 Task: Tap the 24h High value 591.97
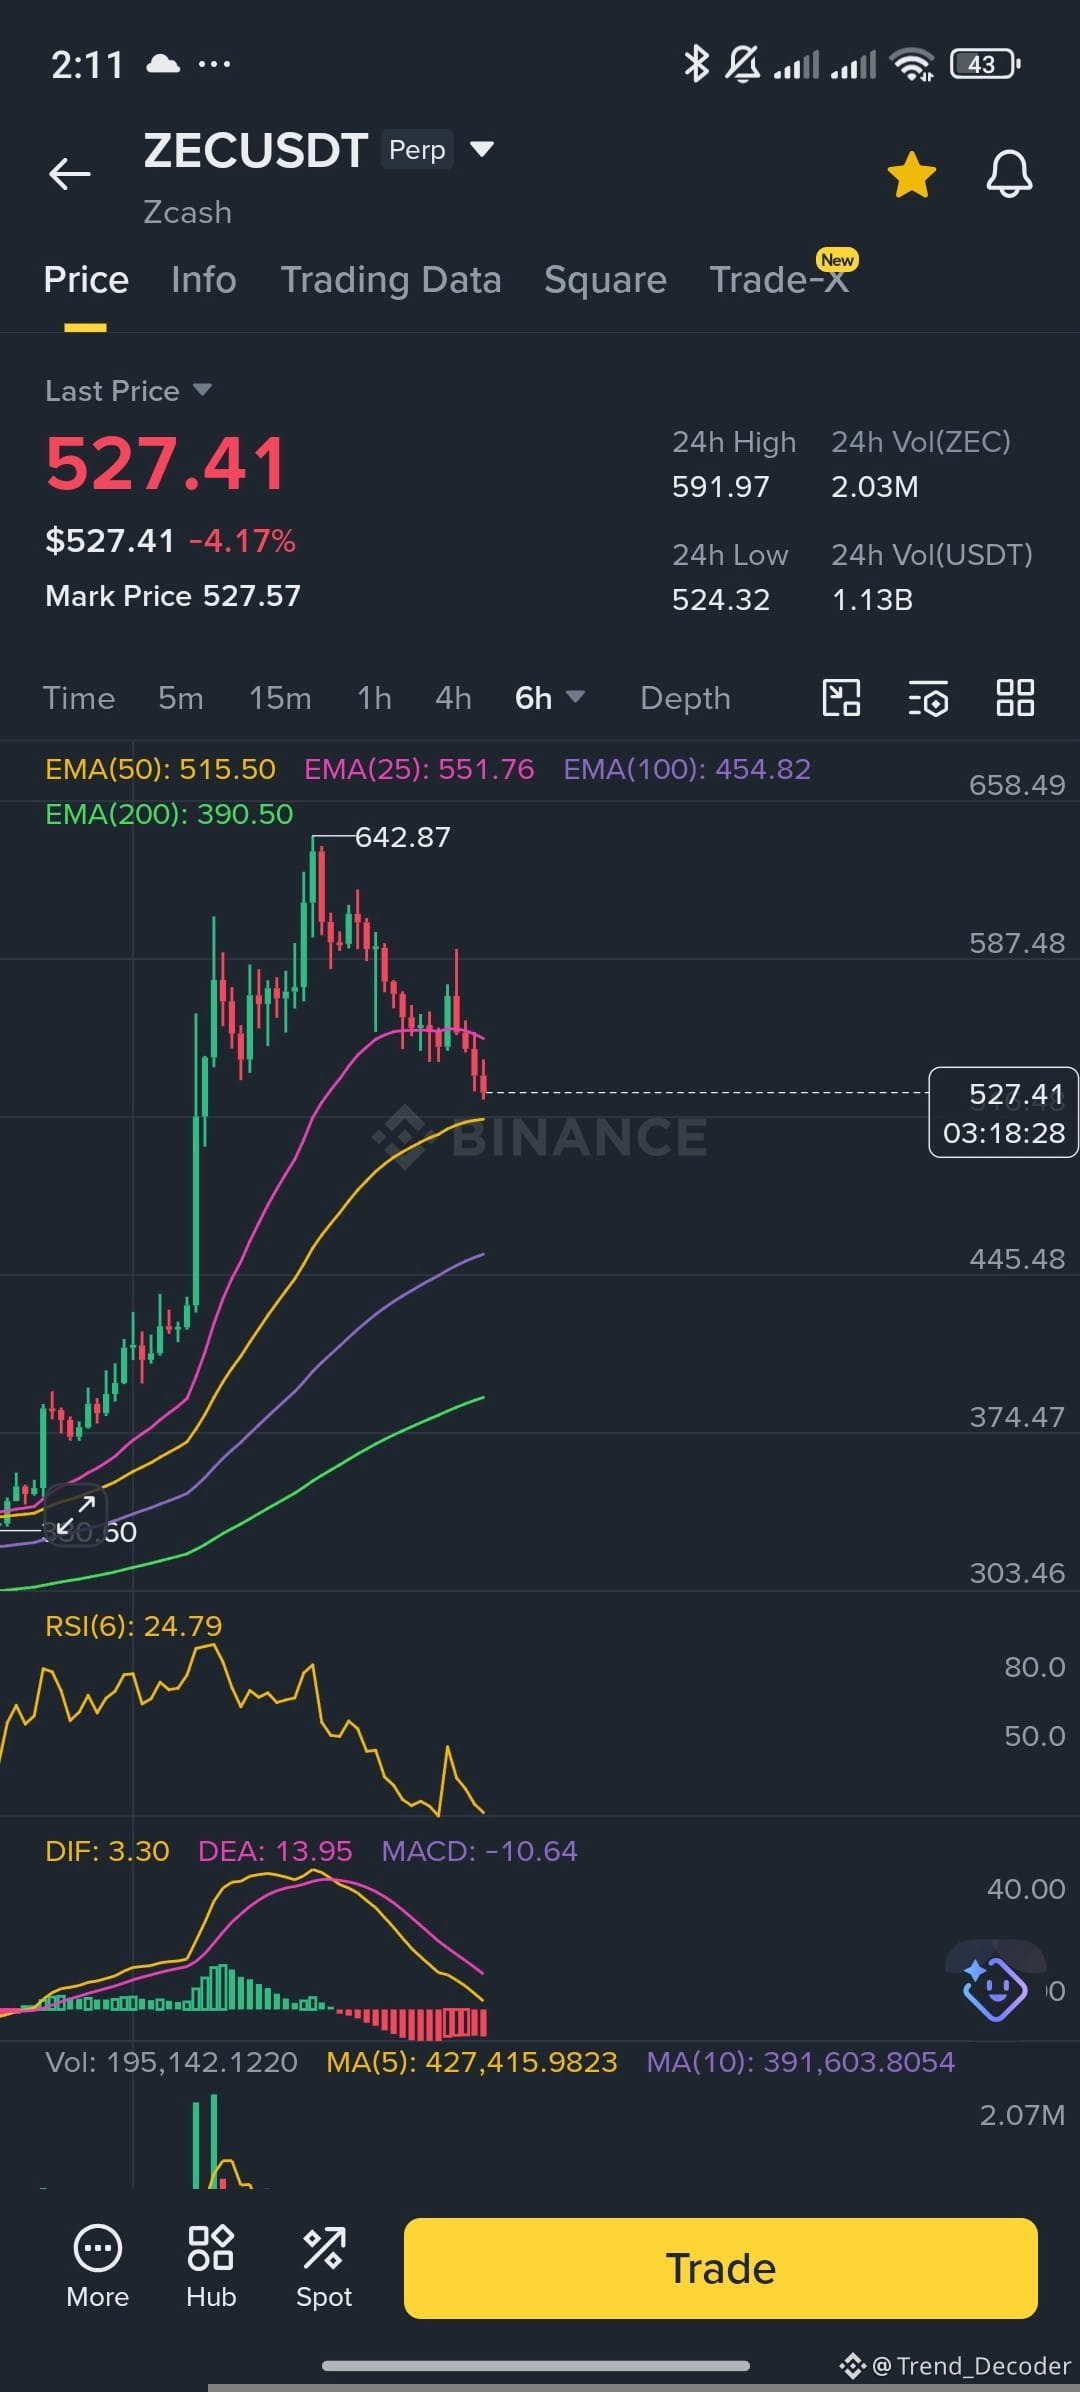click(x=721, y=487)
